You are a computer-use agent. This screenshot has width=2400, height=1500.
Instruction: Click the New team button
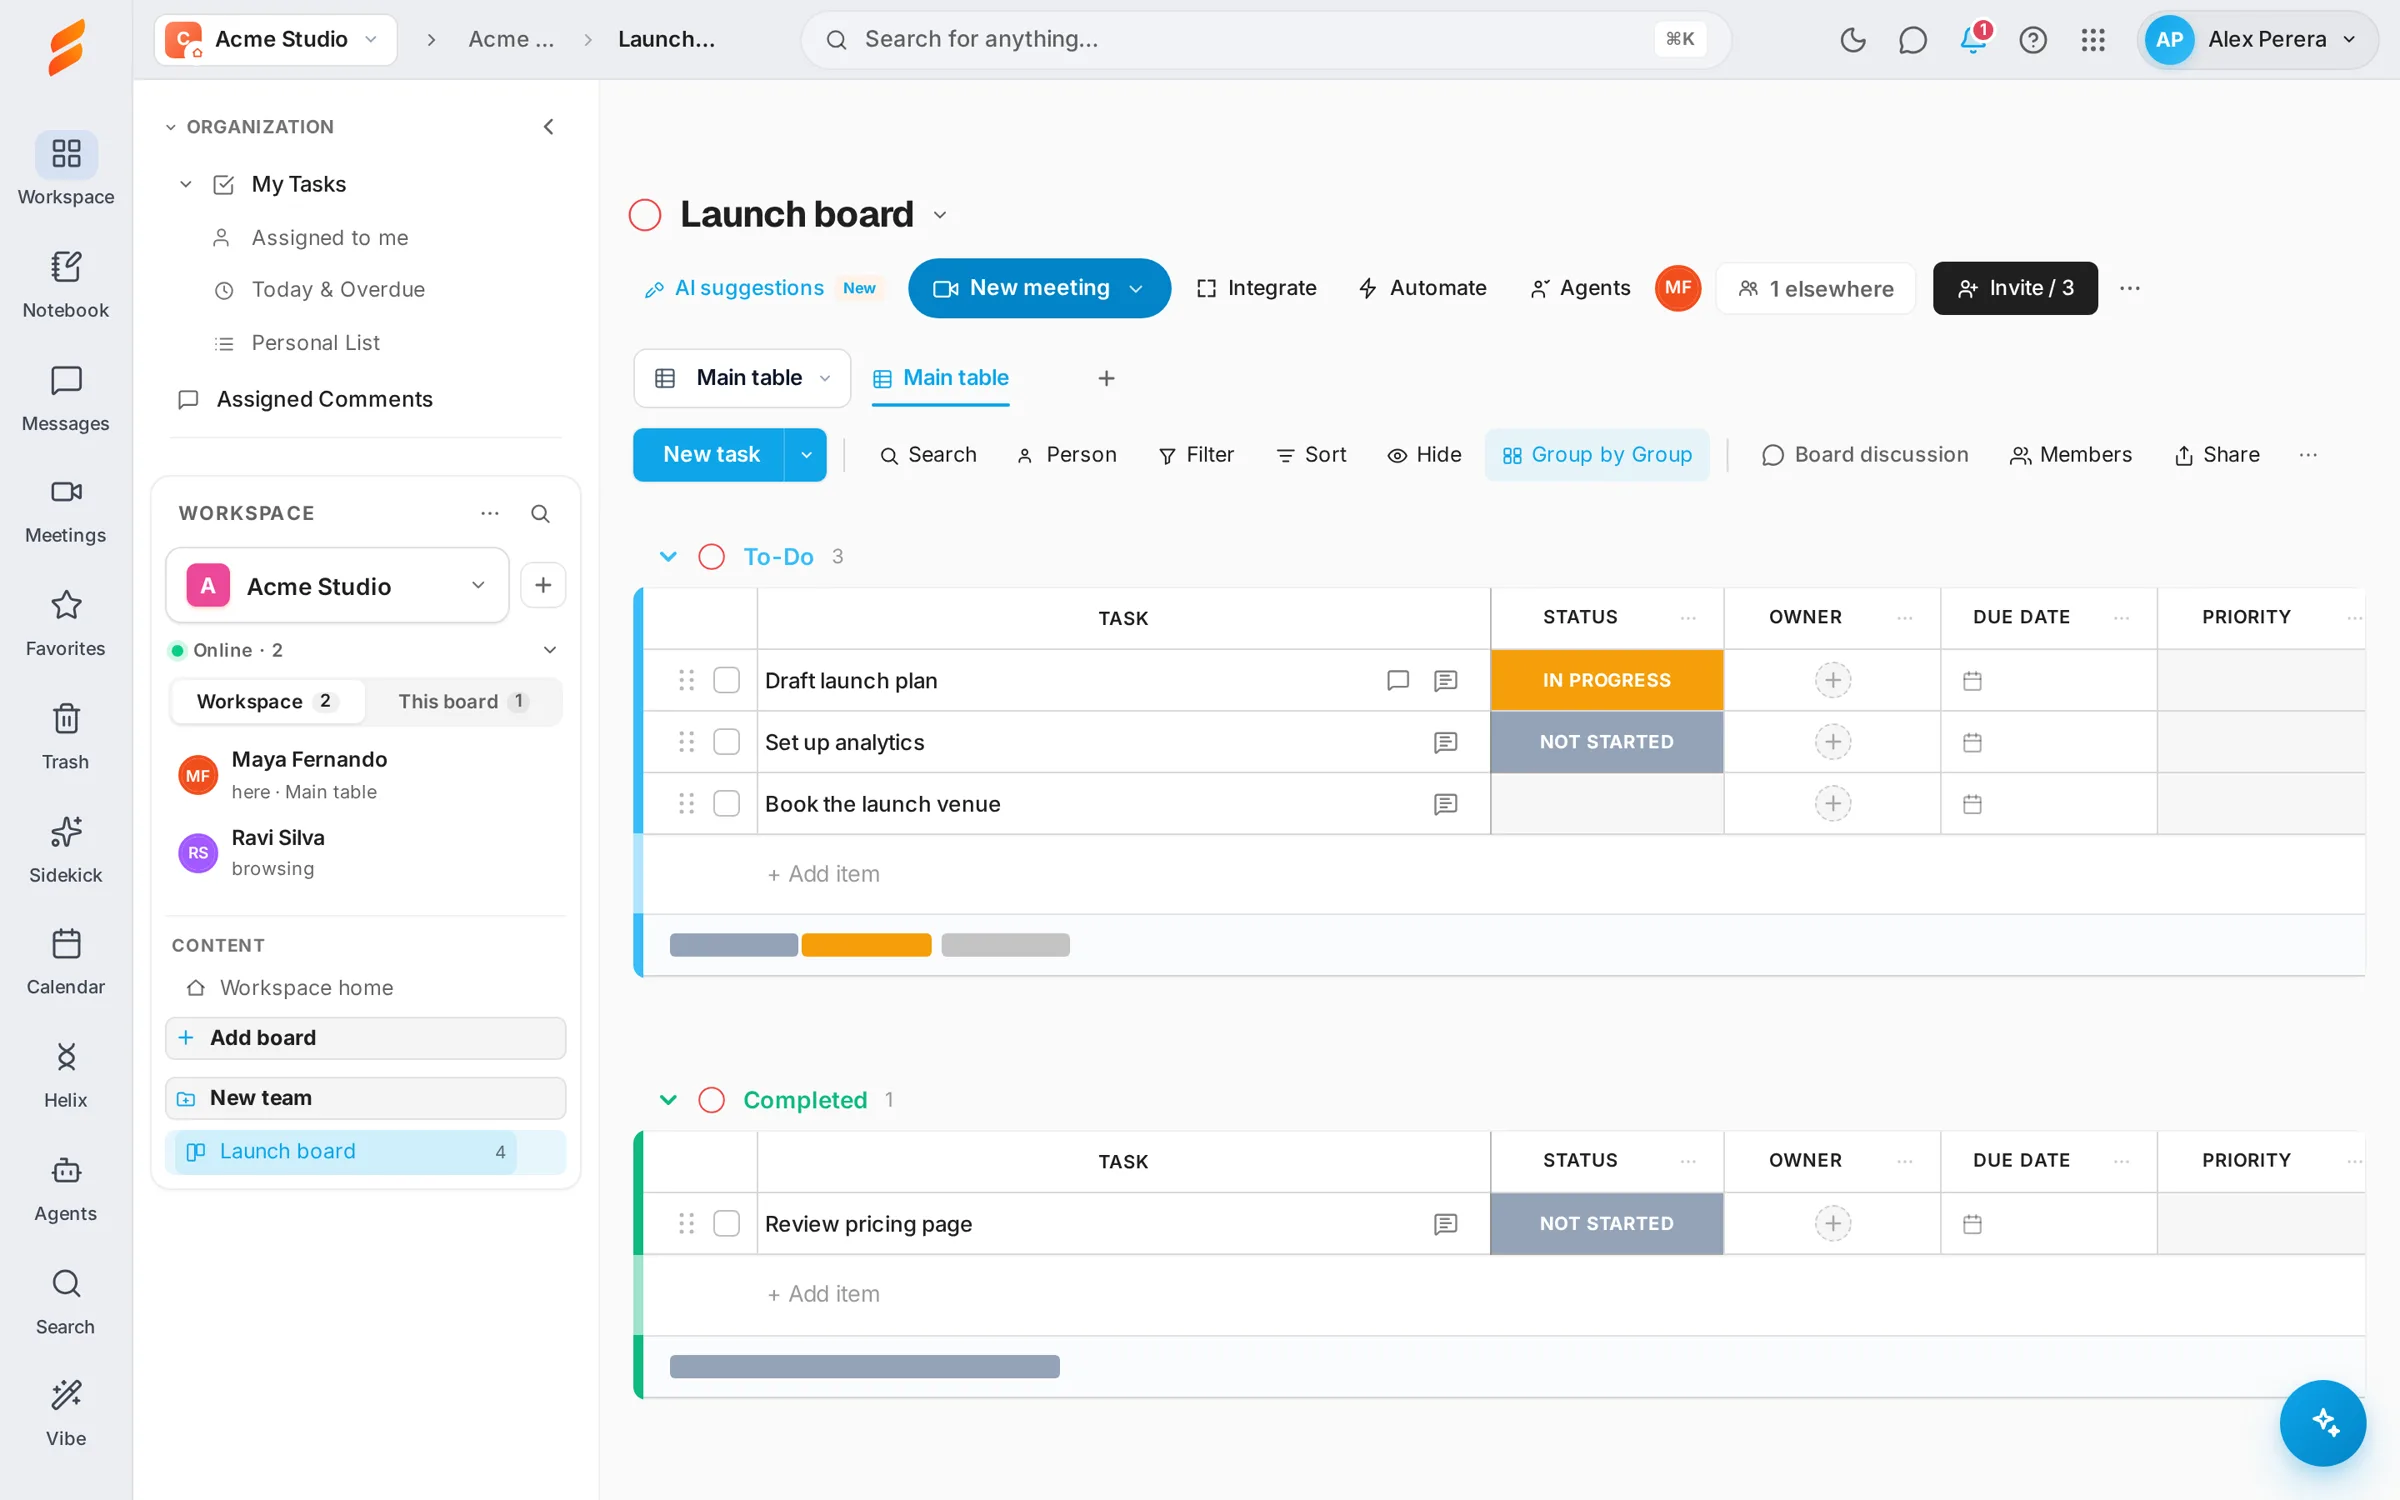[x=366, y=1098]
